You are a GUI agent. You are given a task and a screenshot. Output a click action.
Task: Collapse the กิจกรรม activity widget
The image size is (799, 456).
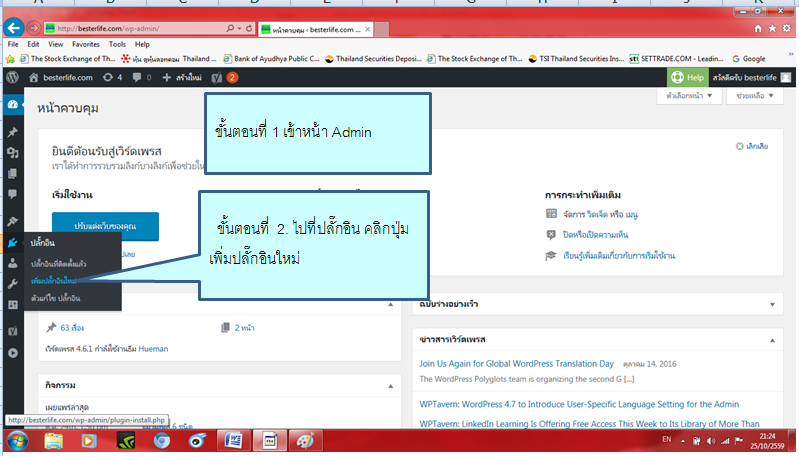[390, 386]
